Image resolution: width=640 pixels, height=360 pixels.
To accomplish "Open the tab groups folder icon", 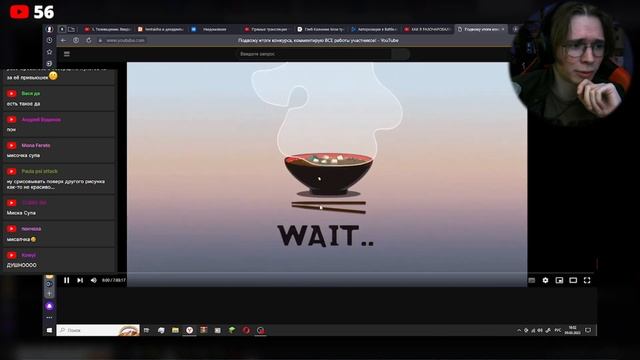I will [71, 29].
